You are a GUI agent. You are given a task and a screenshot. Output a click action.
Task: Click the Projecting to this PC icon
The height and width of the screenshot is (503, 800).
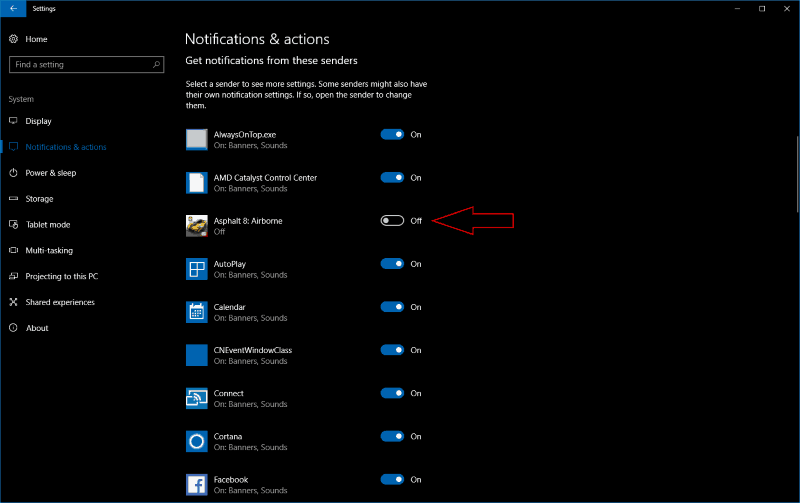pyautogui.click(x=14, y=276)
